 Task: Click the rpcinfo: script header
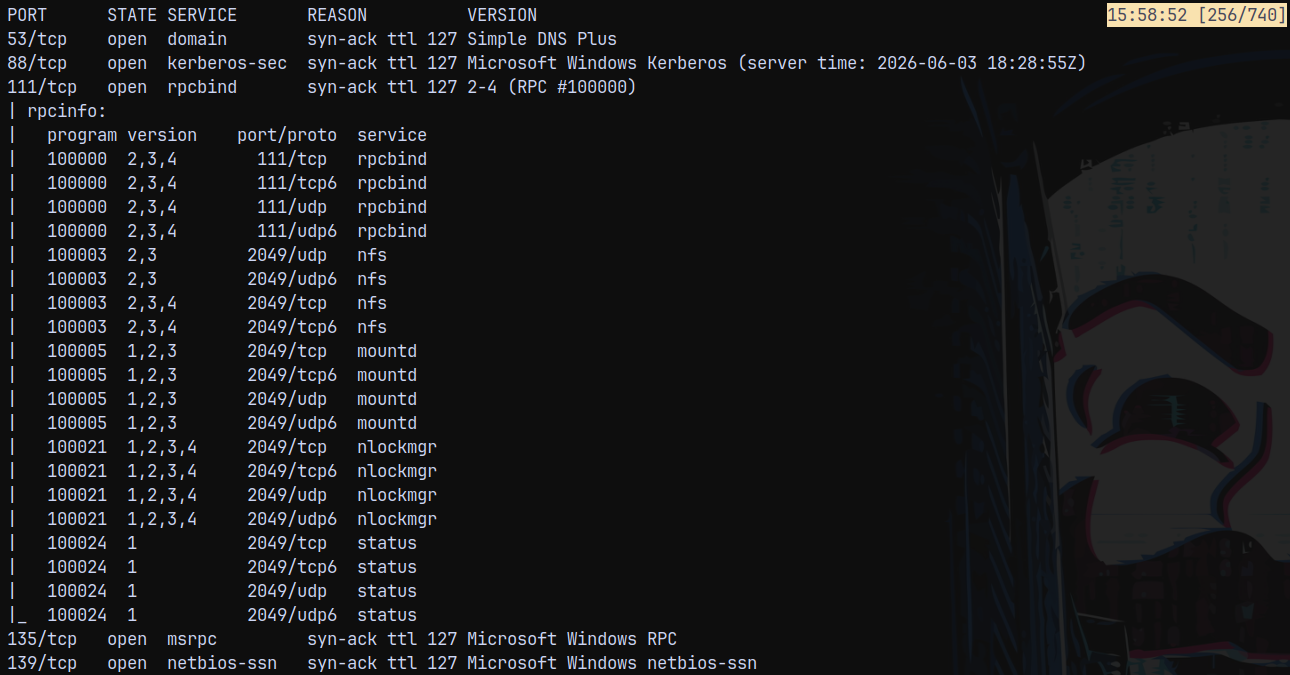[67, 111]
